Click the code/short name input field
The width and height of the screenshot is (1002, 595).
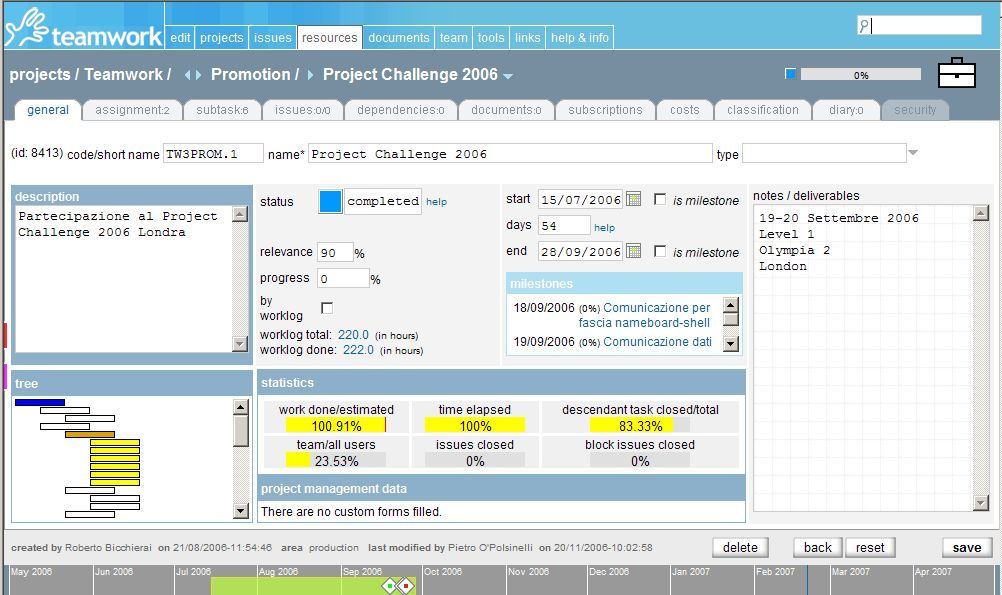coord(213,153)
